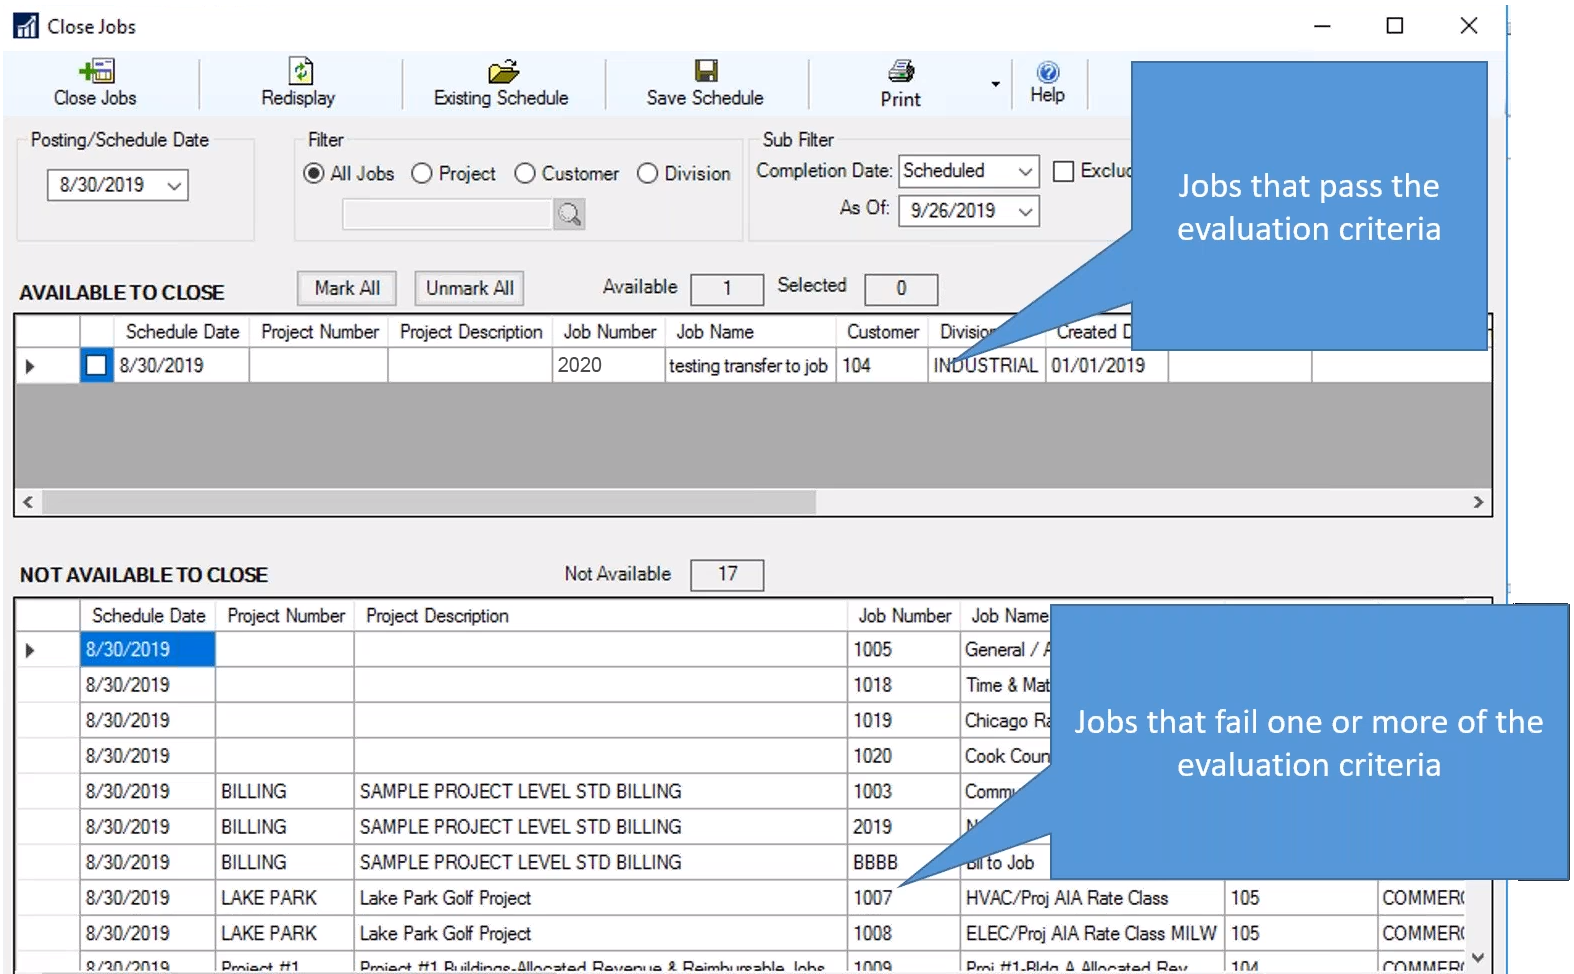Click the Print printer icon

[901, 71]
